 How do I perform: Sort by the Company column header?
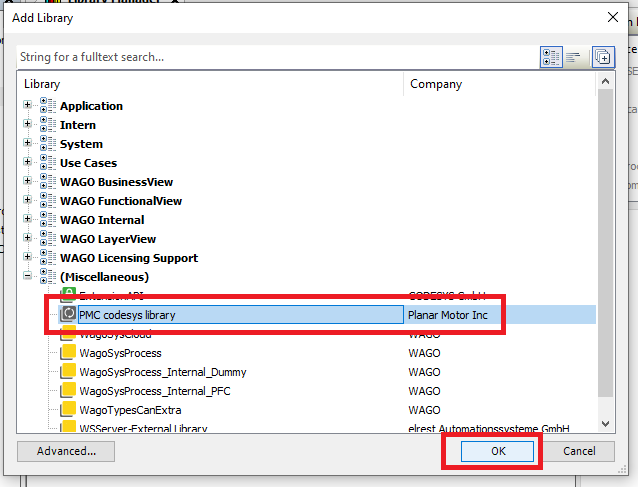[x=500, y=85]
